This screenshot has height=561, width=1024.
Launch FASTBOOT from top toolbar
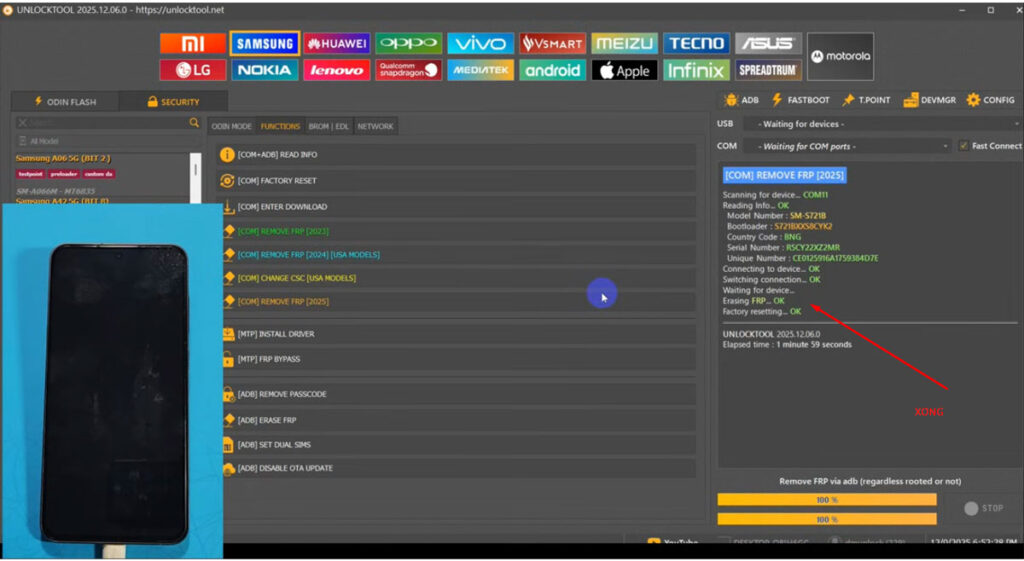coord(801,100)
